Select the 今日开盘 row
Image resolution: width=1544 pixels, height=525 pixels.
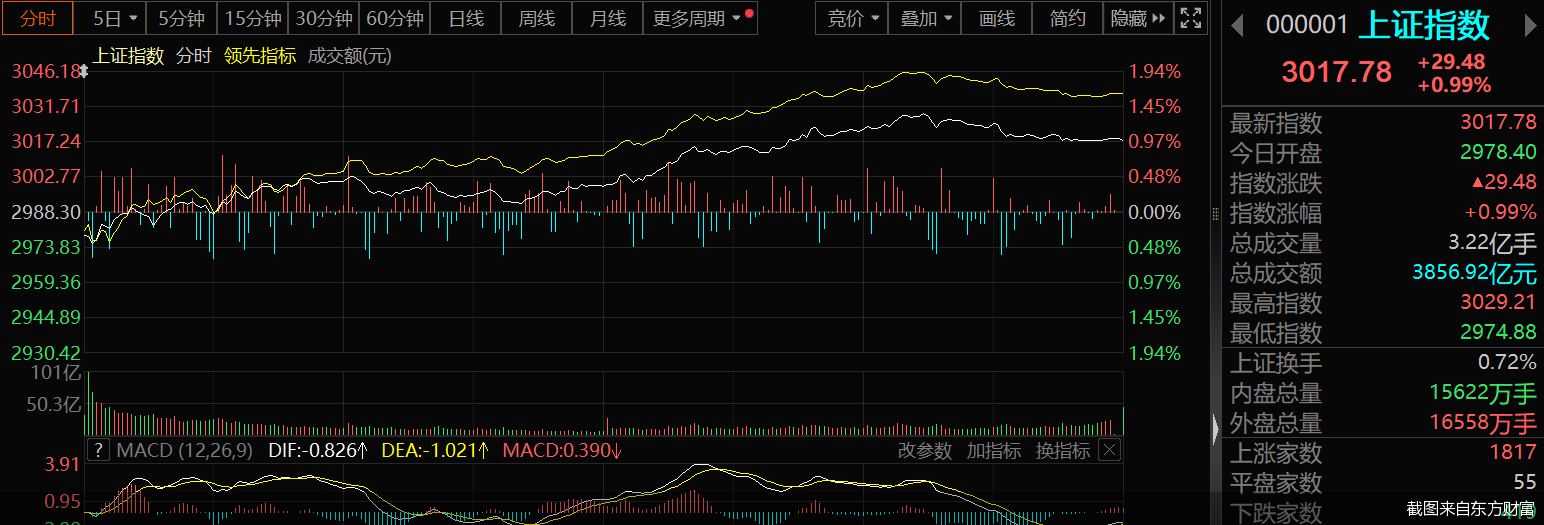point(1383,153)
